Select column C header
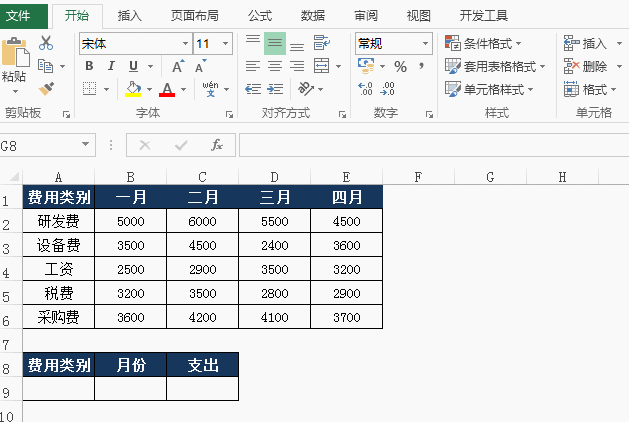Screen dimensions: 629x422 pos(203,177)
